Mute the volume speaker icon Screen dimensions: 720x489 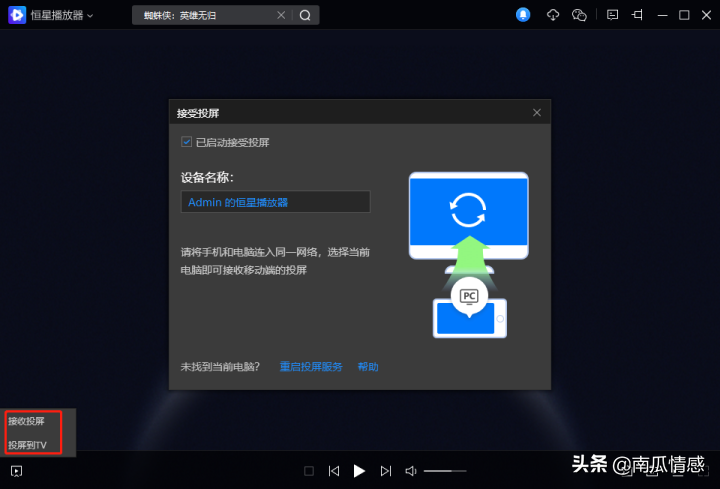point(411,471)
